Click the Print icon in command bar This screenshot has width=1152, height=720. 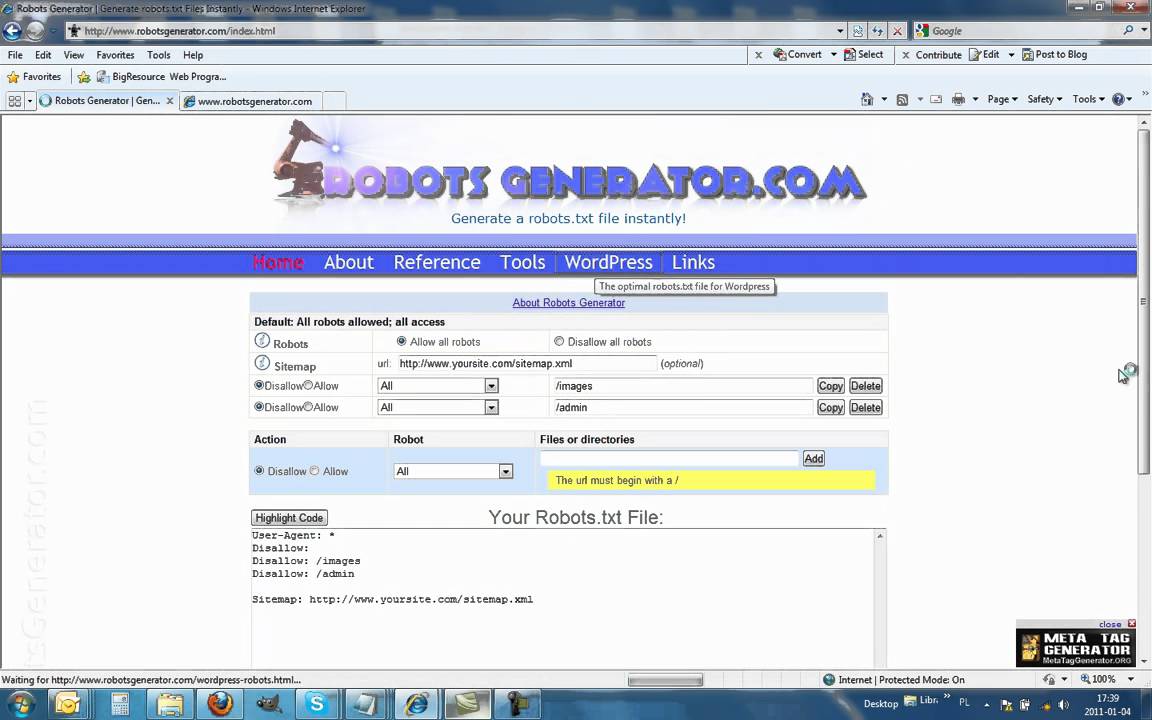click(x=958, y=99)
